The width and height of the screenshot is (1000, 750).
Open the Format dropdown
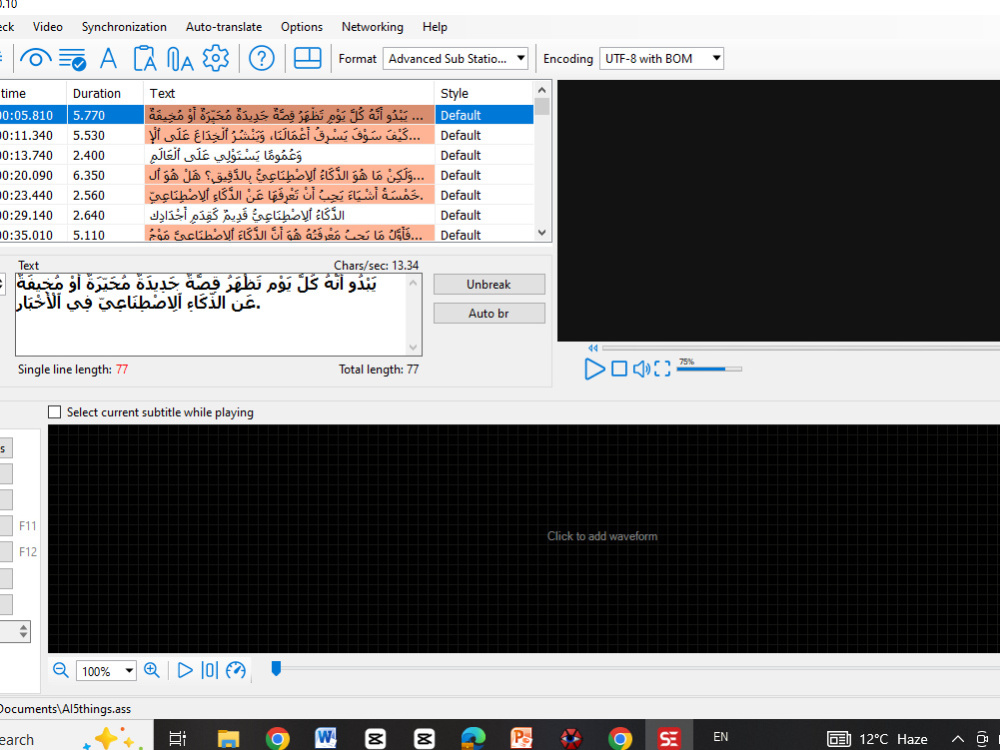pyautogui.click(x=455, y=59)
